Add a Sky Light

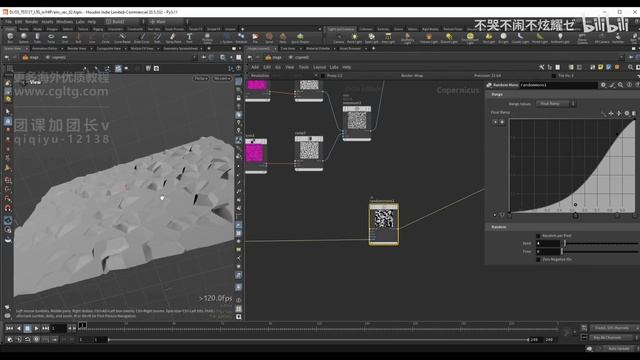tap(489, 38)
